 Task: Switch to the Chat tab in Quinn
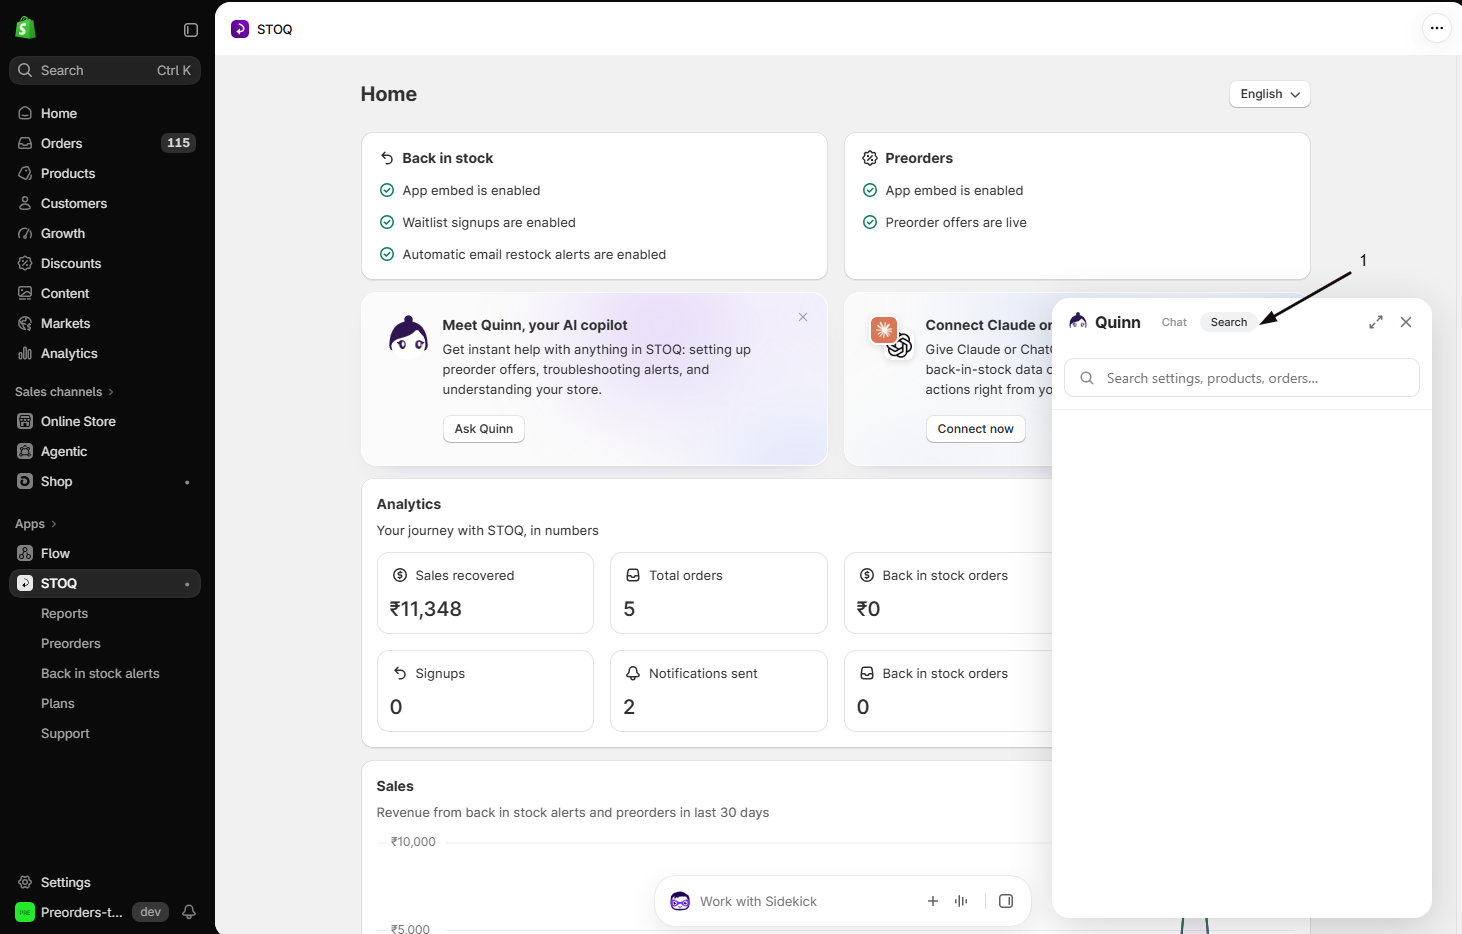click(x=1174, y=322)
